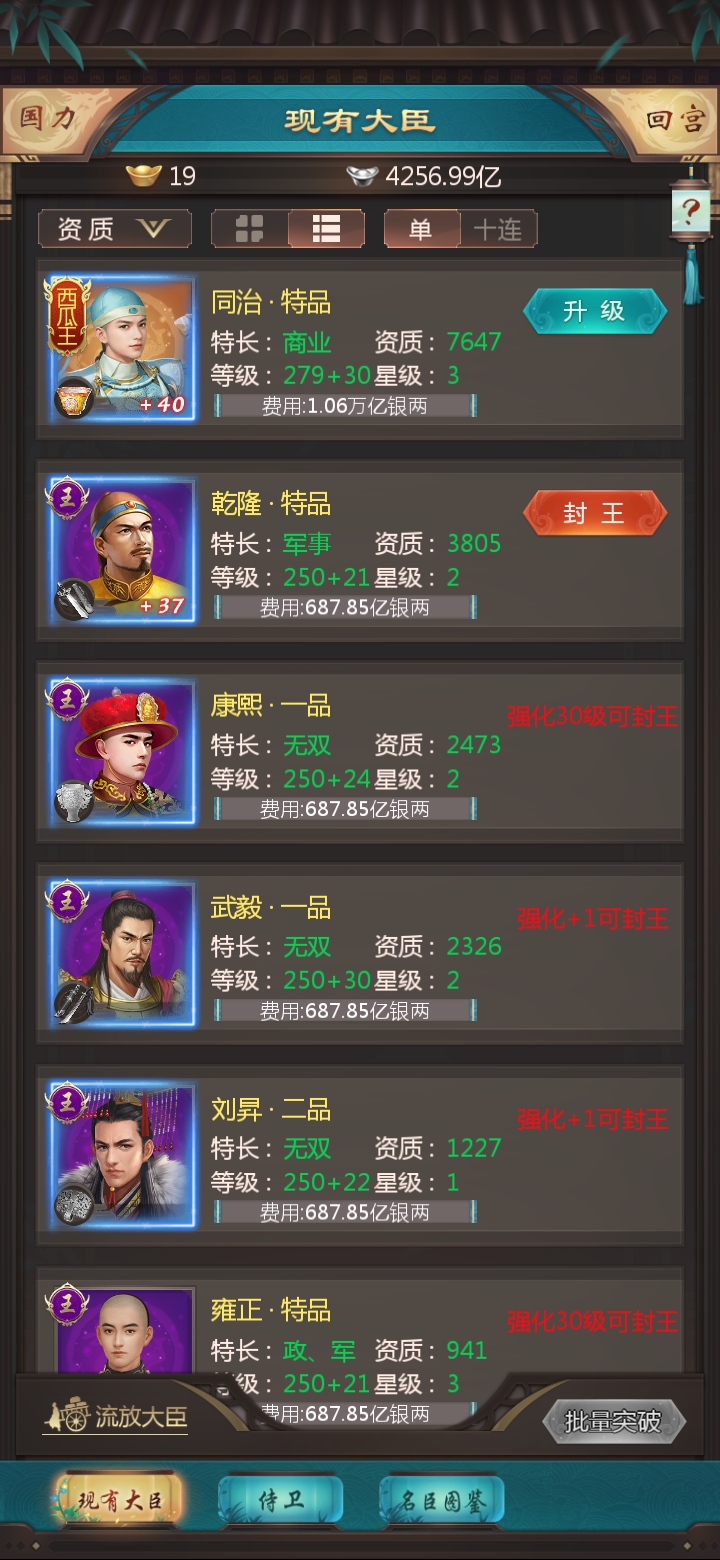Tap the gold ingot currency icon
720x1560 pixels.
[144, 177]
